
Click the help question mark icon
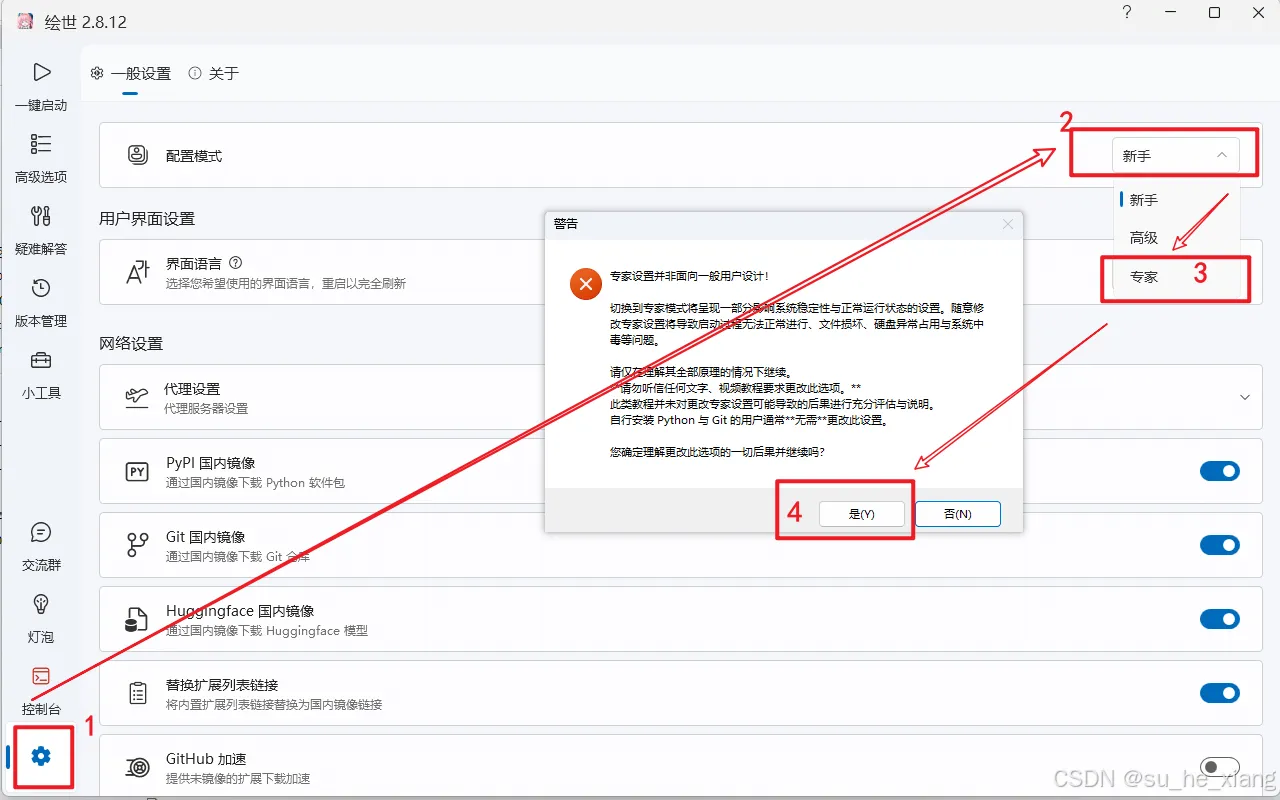coord(1126,13)
